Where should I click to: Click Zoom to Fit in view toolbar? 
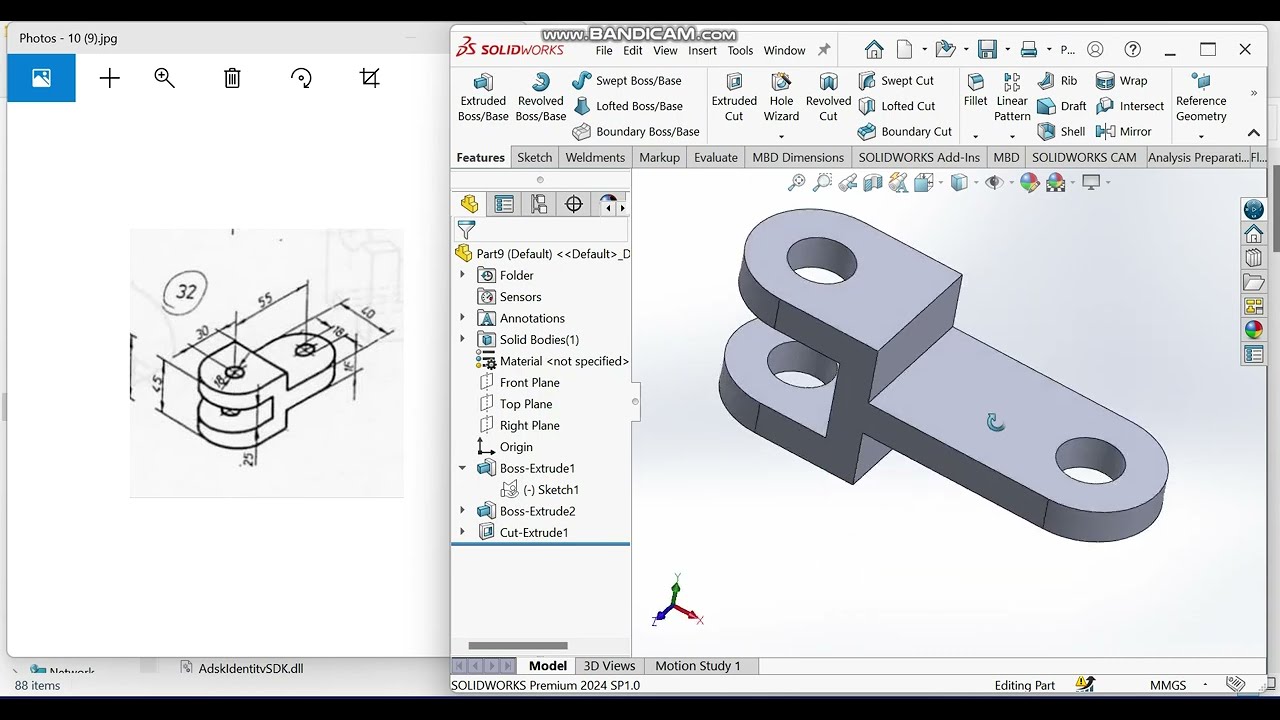tap(796, 182)
